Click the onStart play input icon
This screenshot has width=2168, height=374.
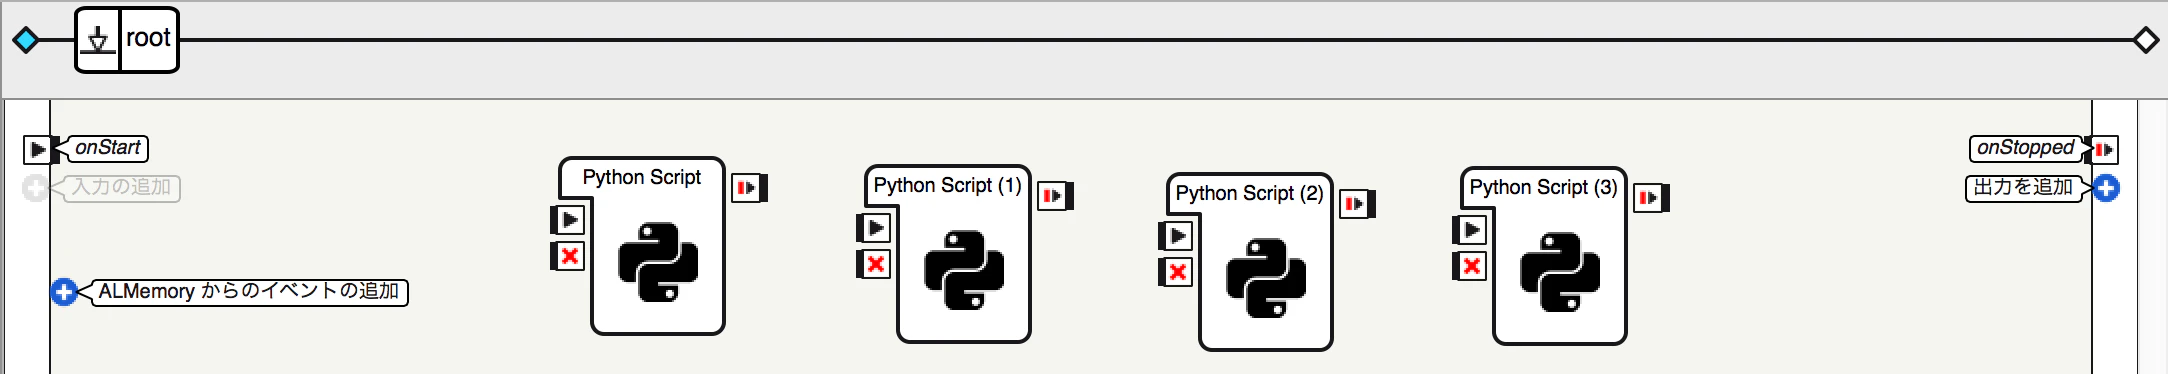(37, 150)
